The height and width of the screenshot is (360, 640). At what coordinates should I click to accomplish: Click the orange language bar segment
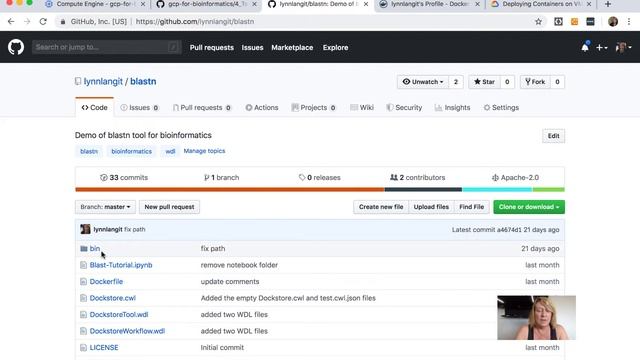tap(230, 189)
